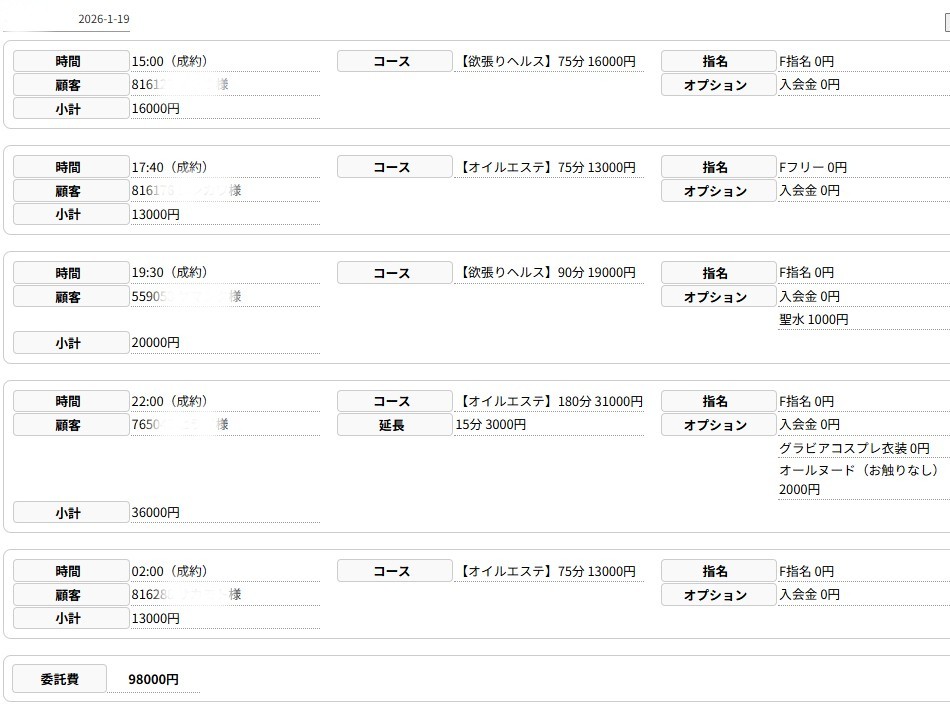Click the 【欲張りヘルス】75分 16000円 course entry

pos(548,61)
